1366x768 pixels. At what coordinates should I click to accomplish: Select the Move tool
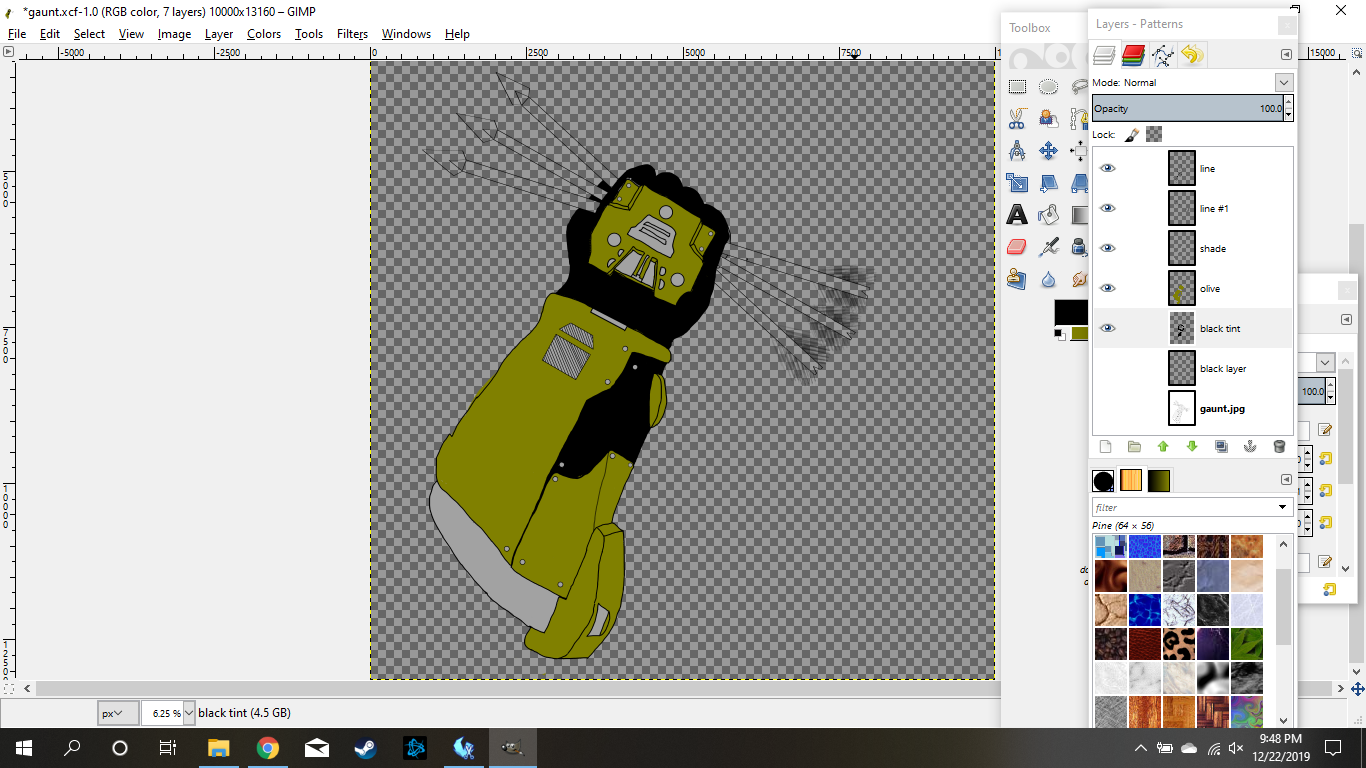point(1048,151)
